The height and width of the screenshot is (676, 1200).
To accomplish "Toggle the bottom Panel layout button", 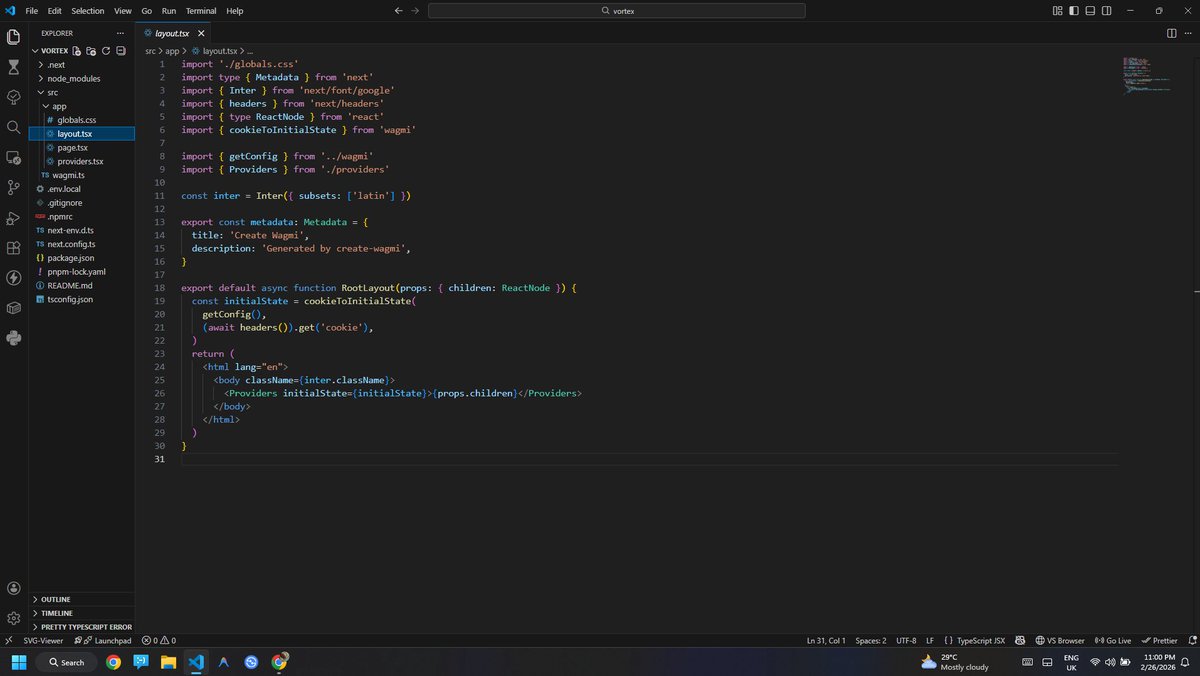I will coord(1090,10).
